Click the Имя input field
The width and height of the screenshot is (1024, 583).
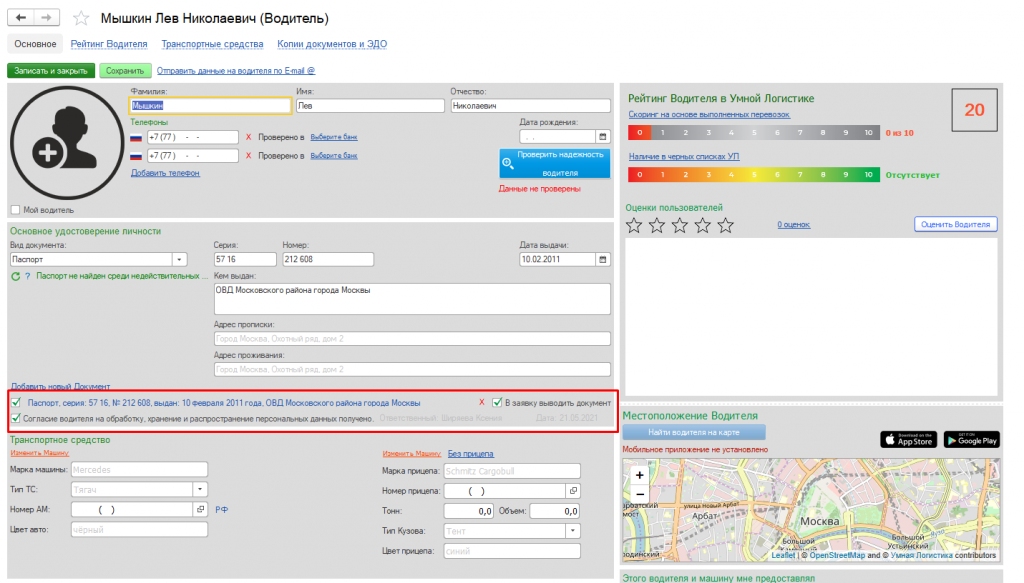pos(370,105)
